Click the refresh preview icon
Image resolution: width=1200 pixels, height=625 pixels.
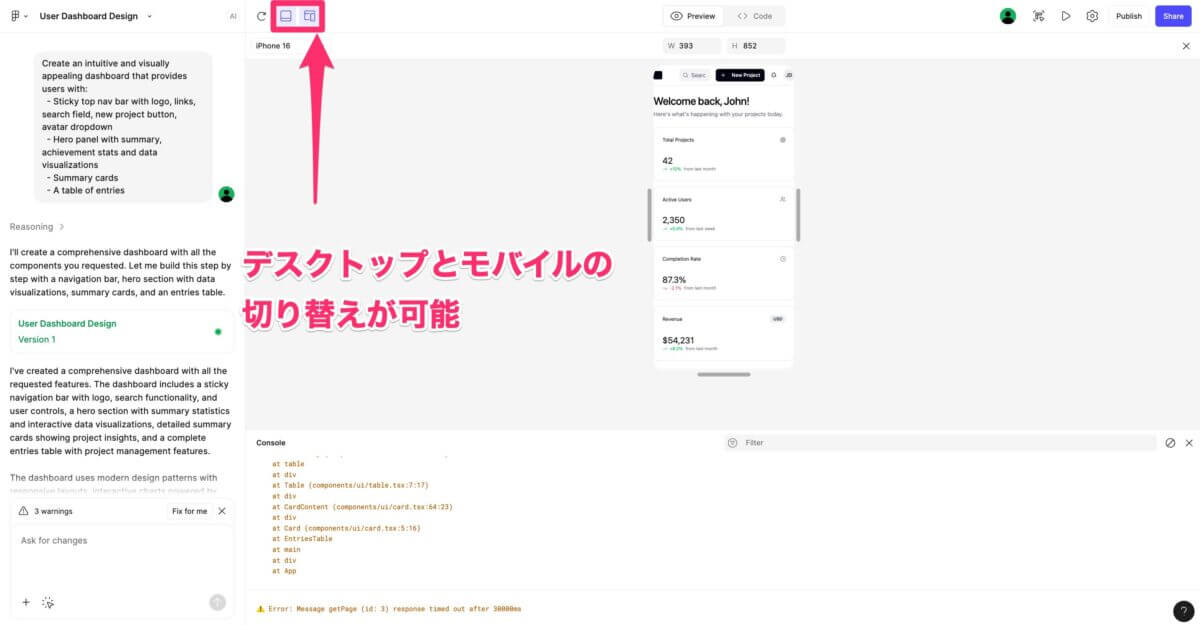[261, 16]
